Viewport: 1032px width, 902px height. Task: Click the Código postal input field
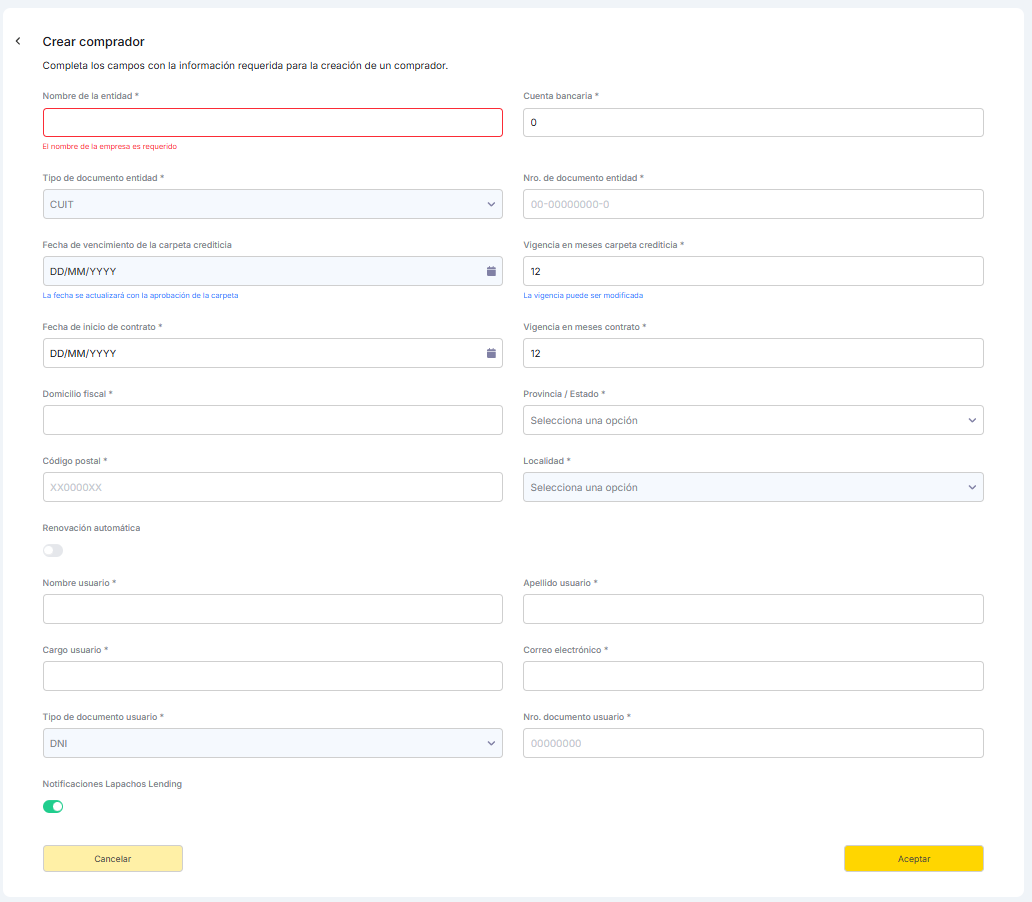[x=272, y=487]
